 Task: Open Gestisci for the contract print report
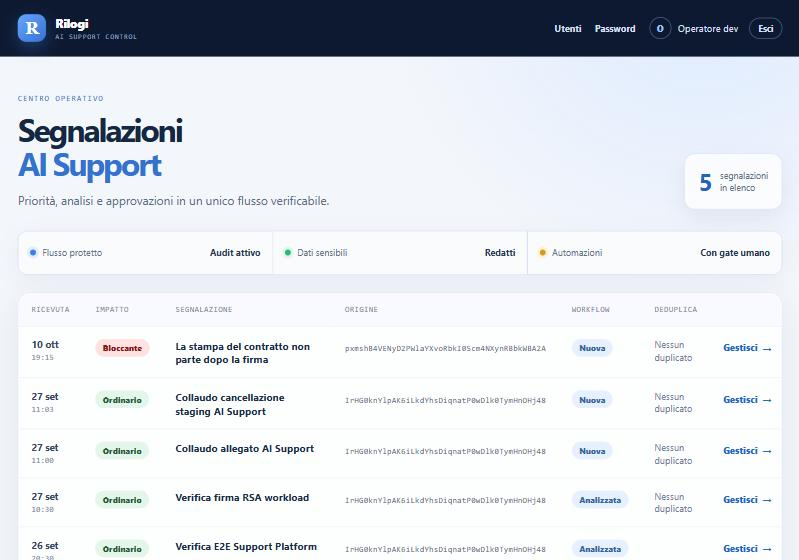[747, 348]
